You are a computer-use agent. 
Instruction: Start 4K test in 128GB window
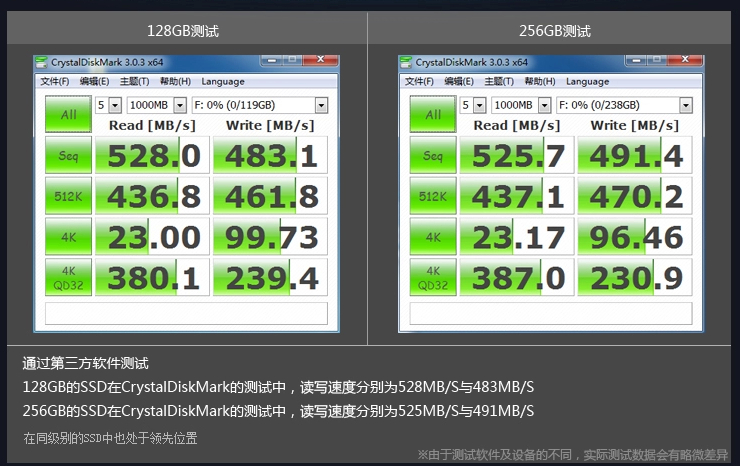[68, 237]
